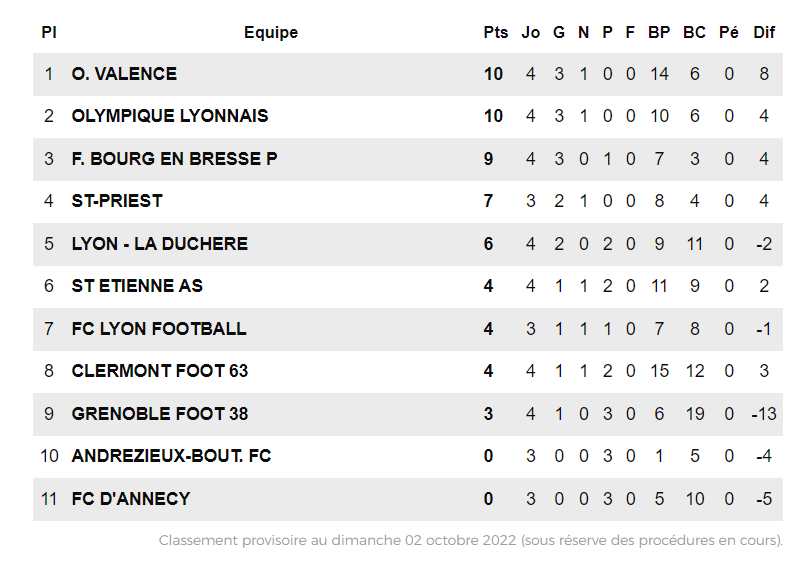
Task: Click the Pé column header
Action: pos(729,33)
